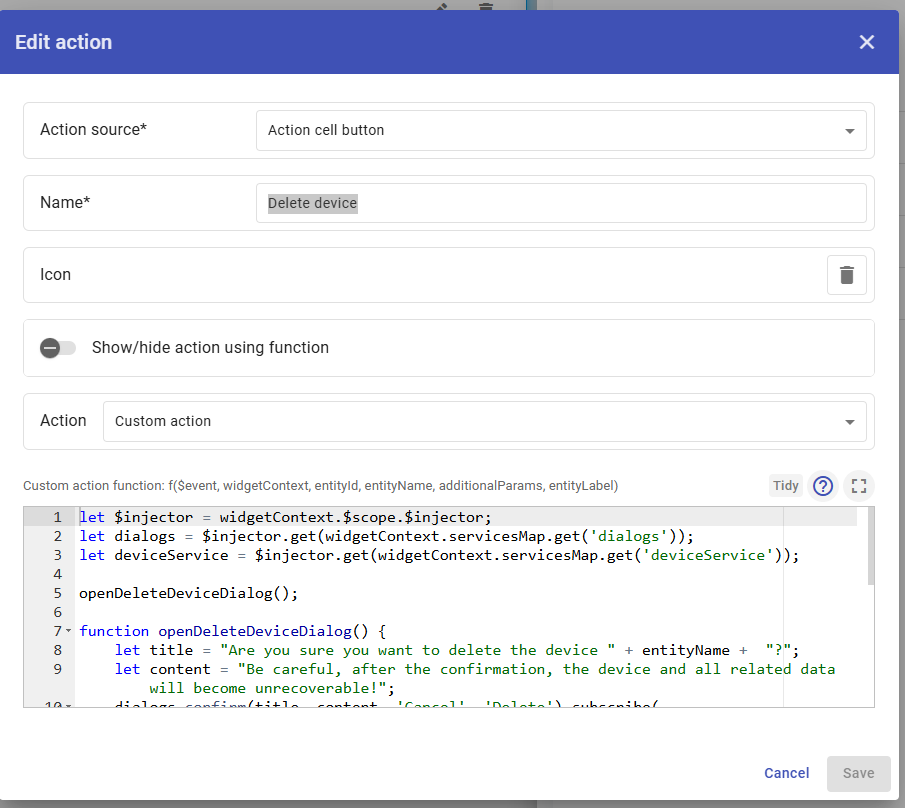Expand code editor to fullscreen
905x808 pixels.
click(x=858, y=486)
